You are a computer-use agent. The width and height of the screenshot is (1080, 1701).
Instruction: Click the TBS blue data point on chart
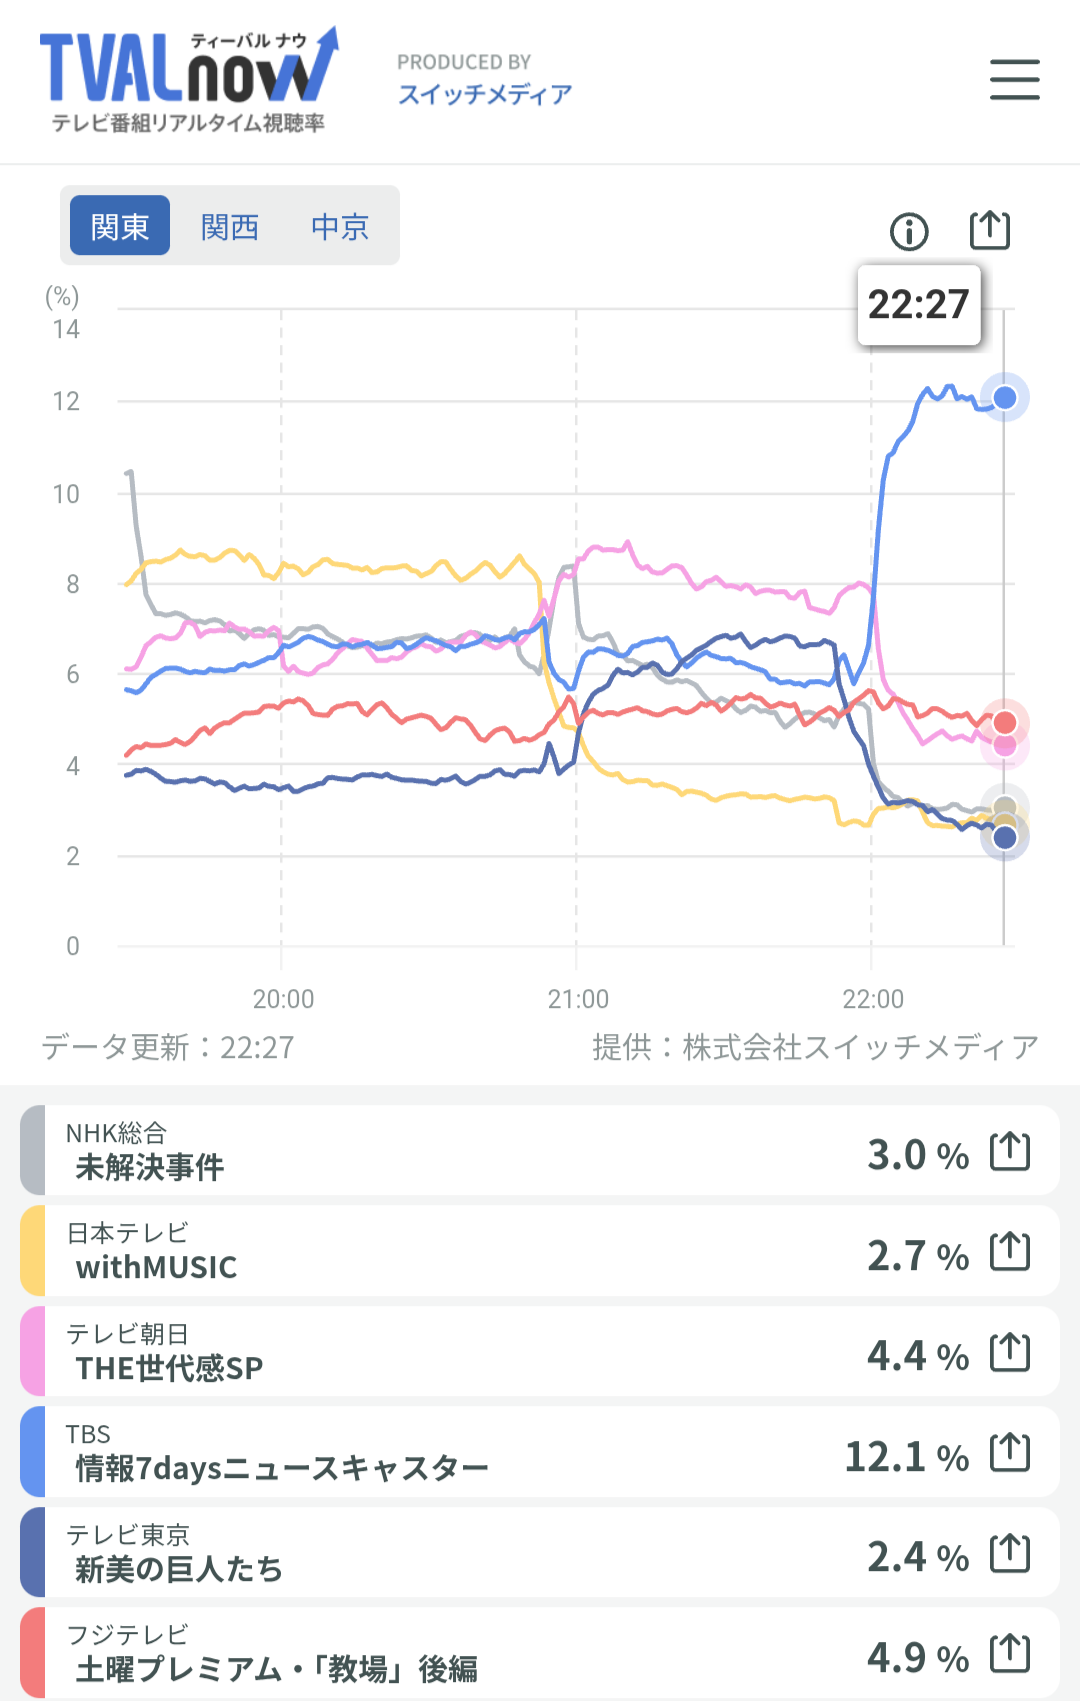1005,398
